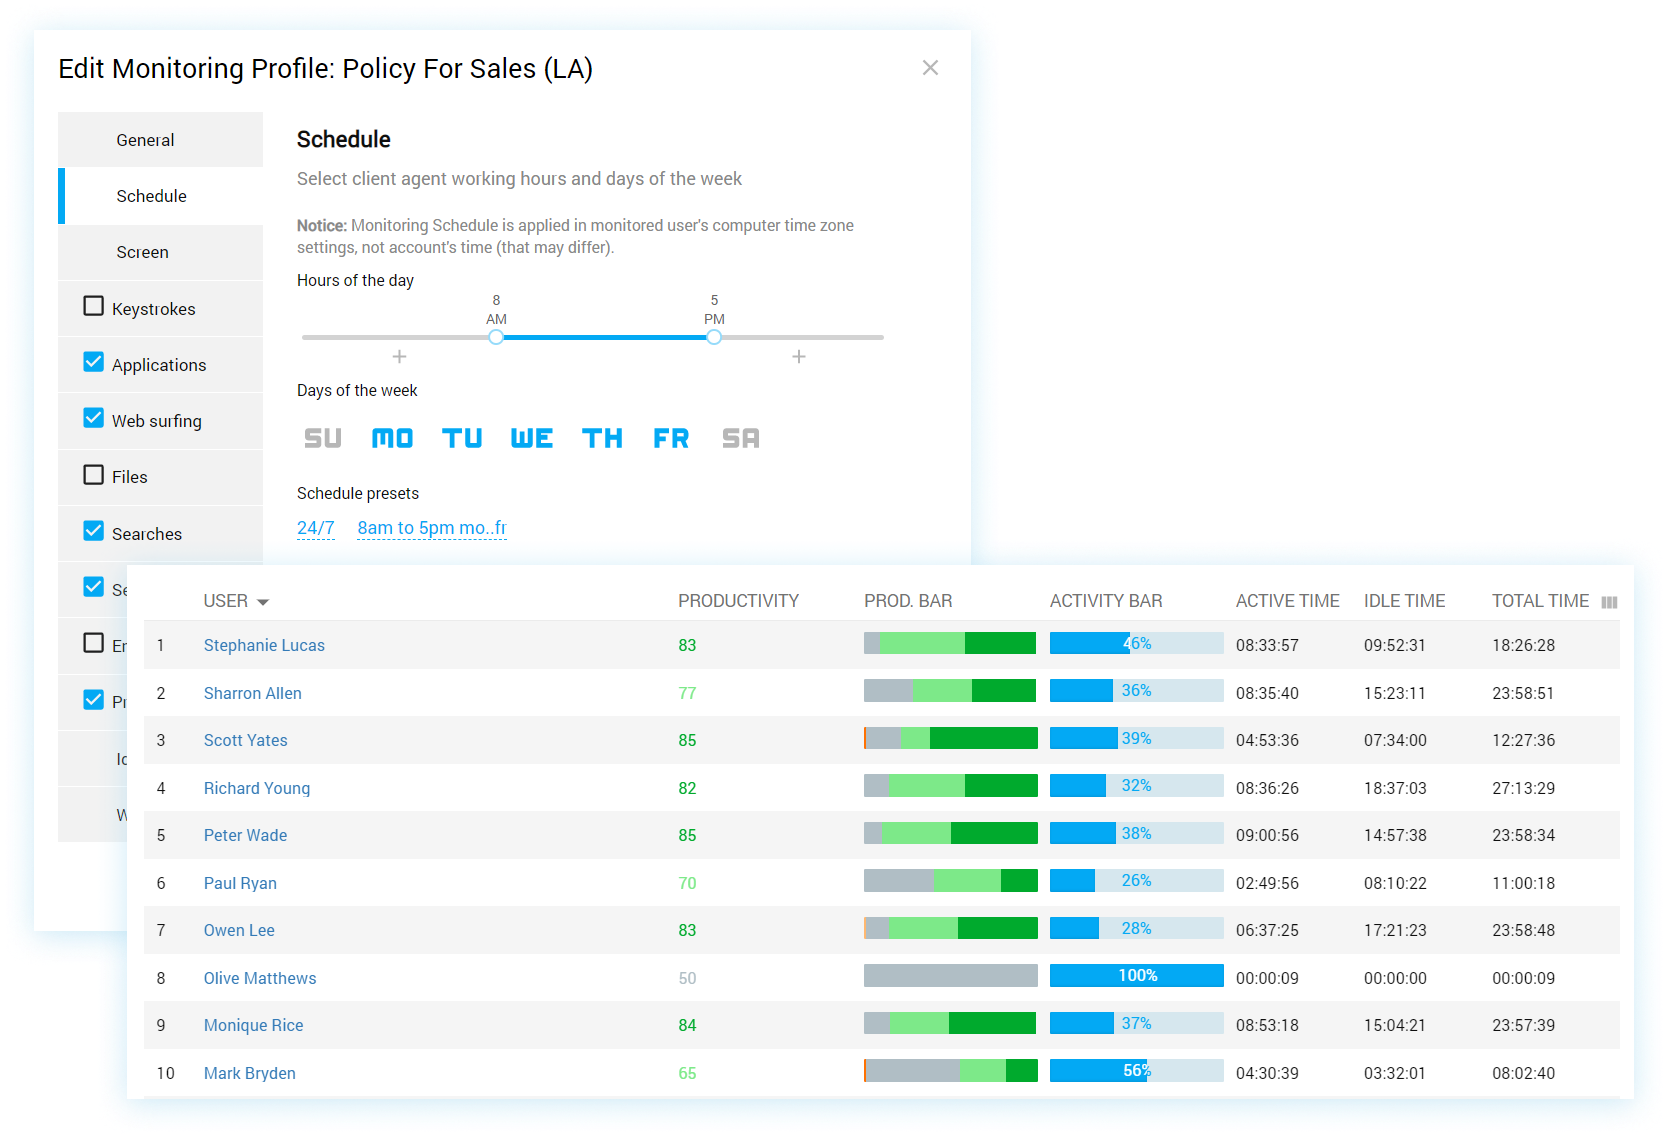1668x1137 pixels.
Task: Add time range with right plus icon
Action: (x=798, y=357)
